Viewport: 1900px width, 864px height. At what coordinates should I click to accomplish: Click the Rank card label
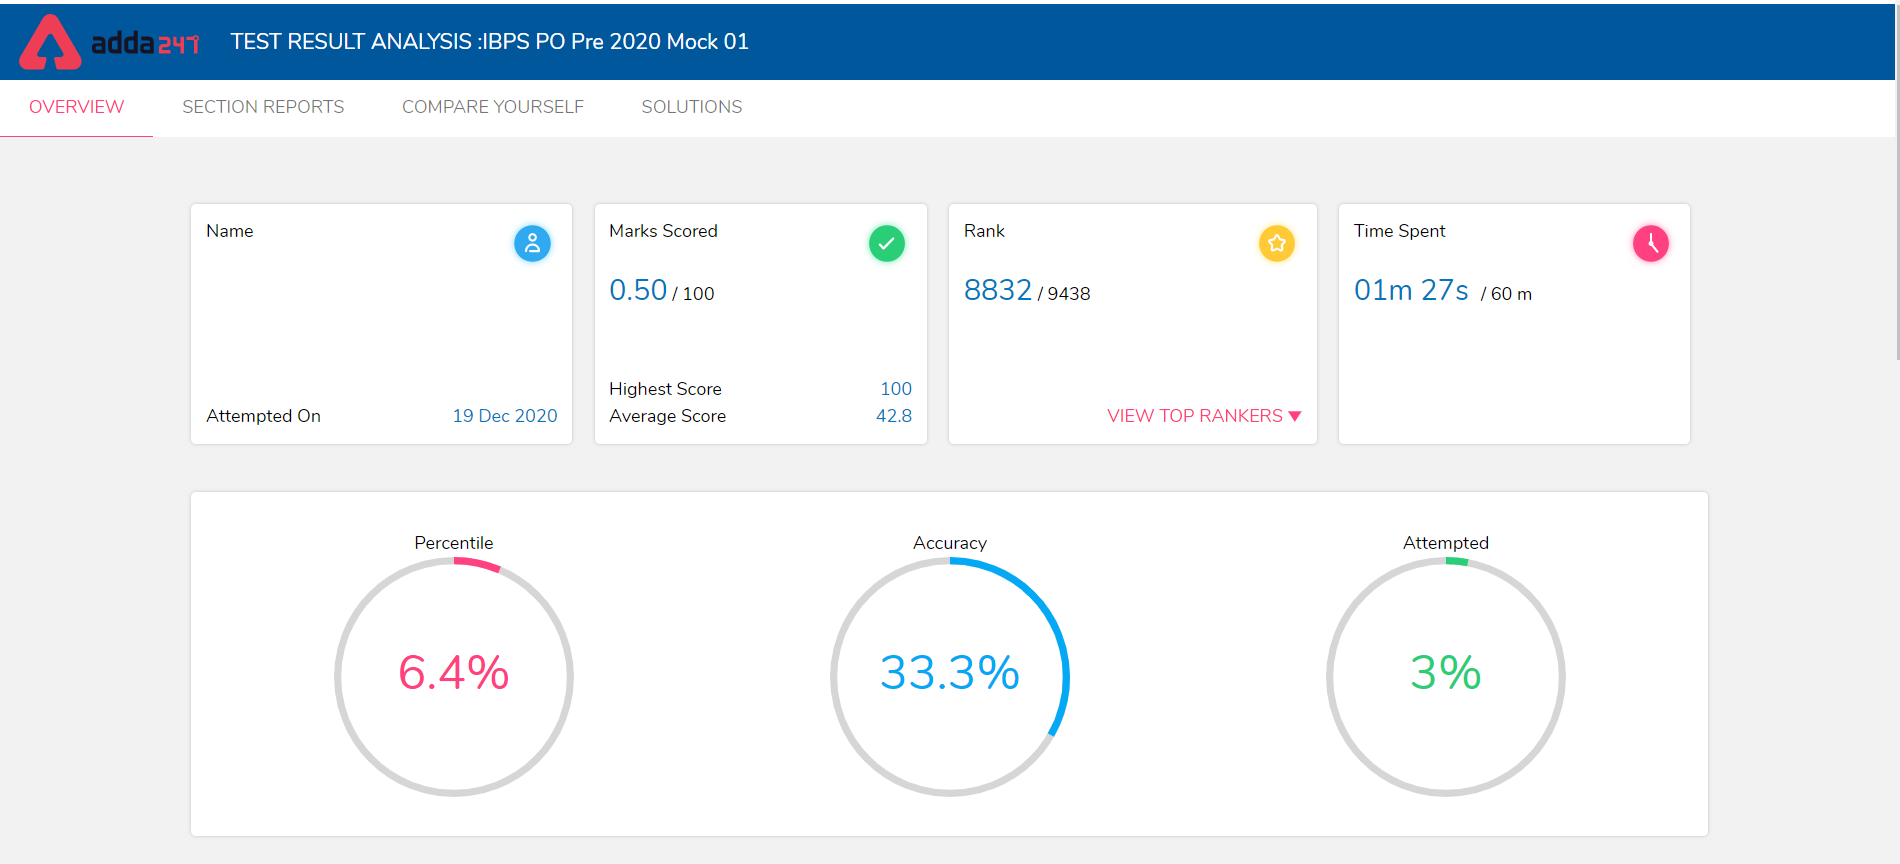coord(984,231)
